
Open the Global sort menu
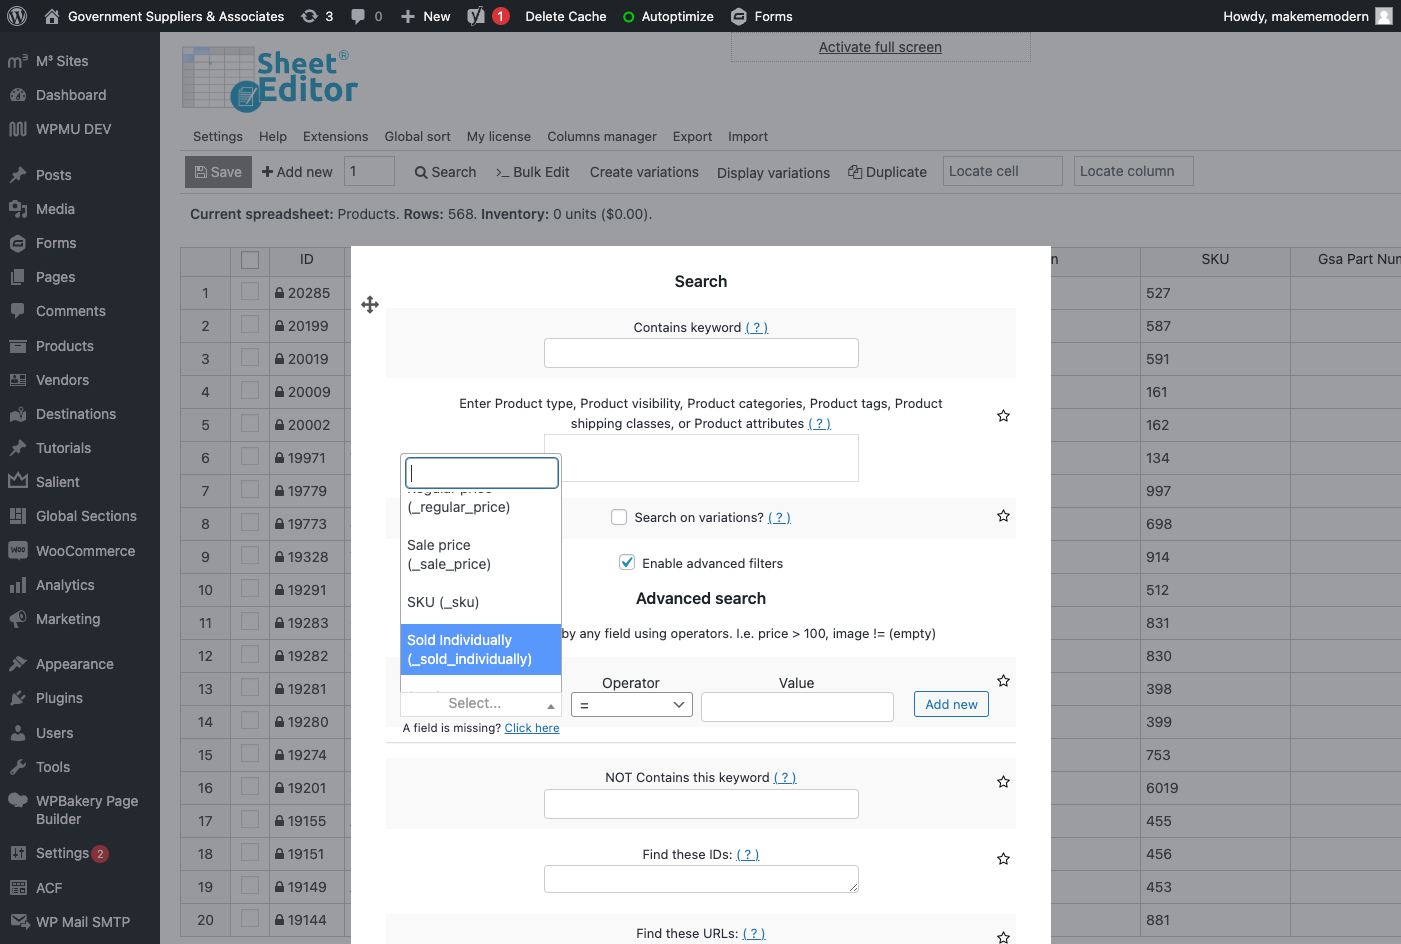417,137
